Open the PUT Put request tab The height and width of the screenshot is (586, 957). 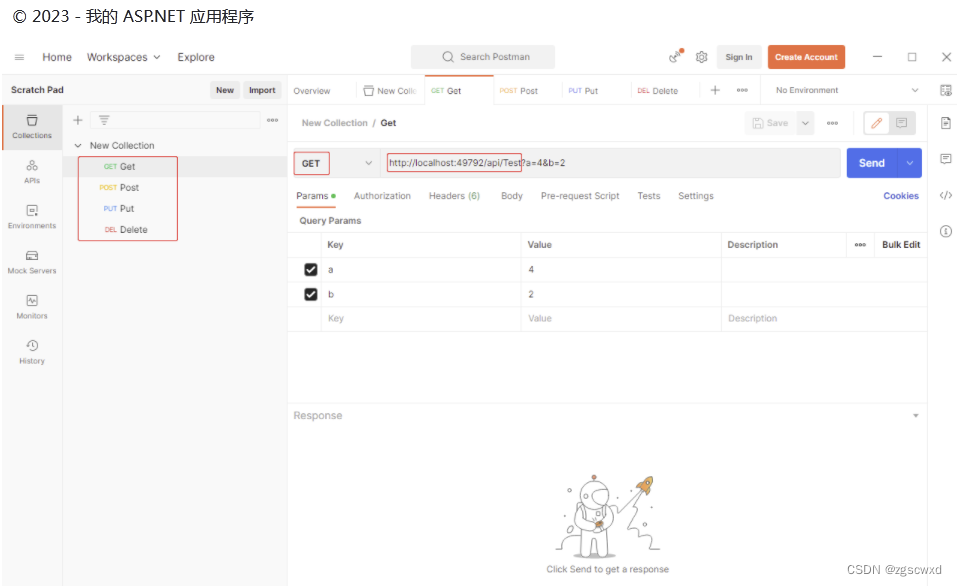click(583, 91)
